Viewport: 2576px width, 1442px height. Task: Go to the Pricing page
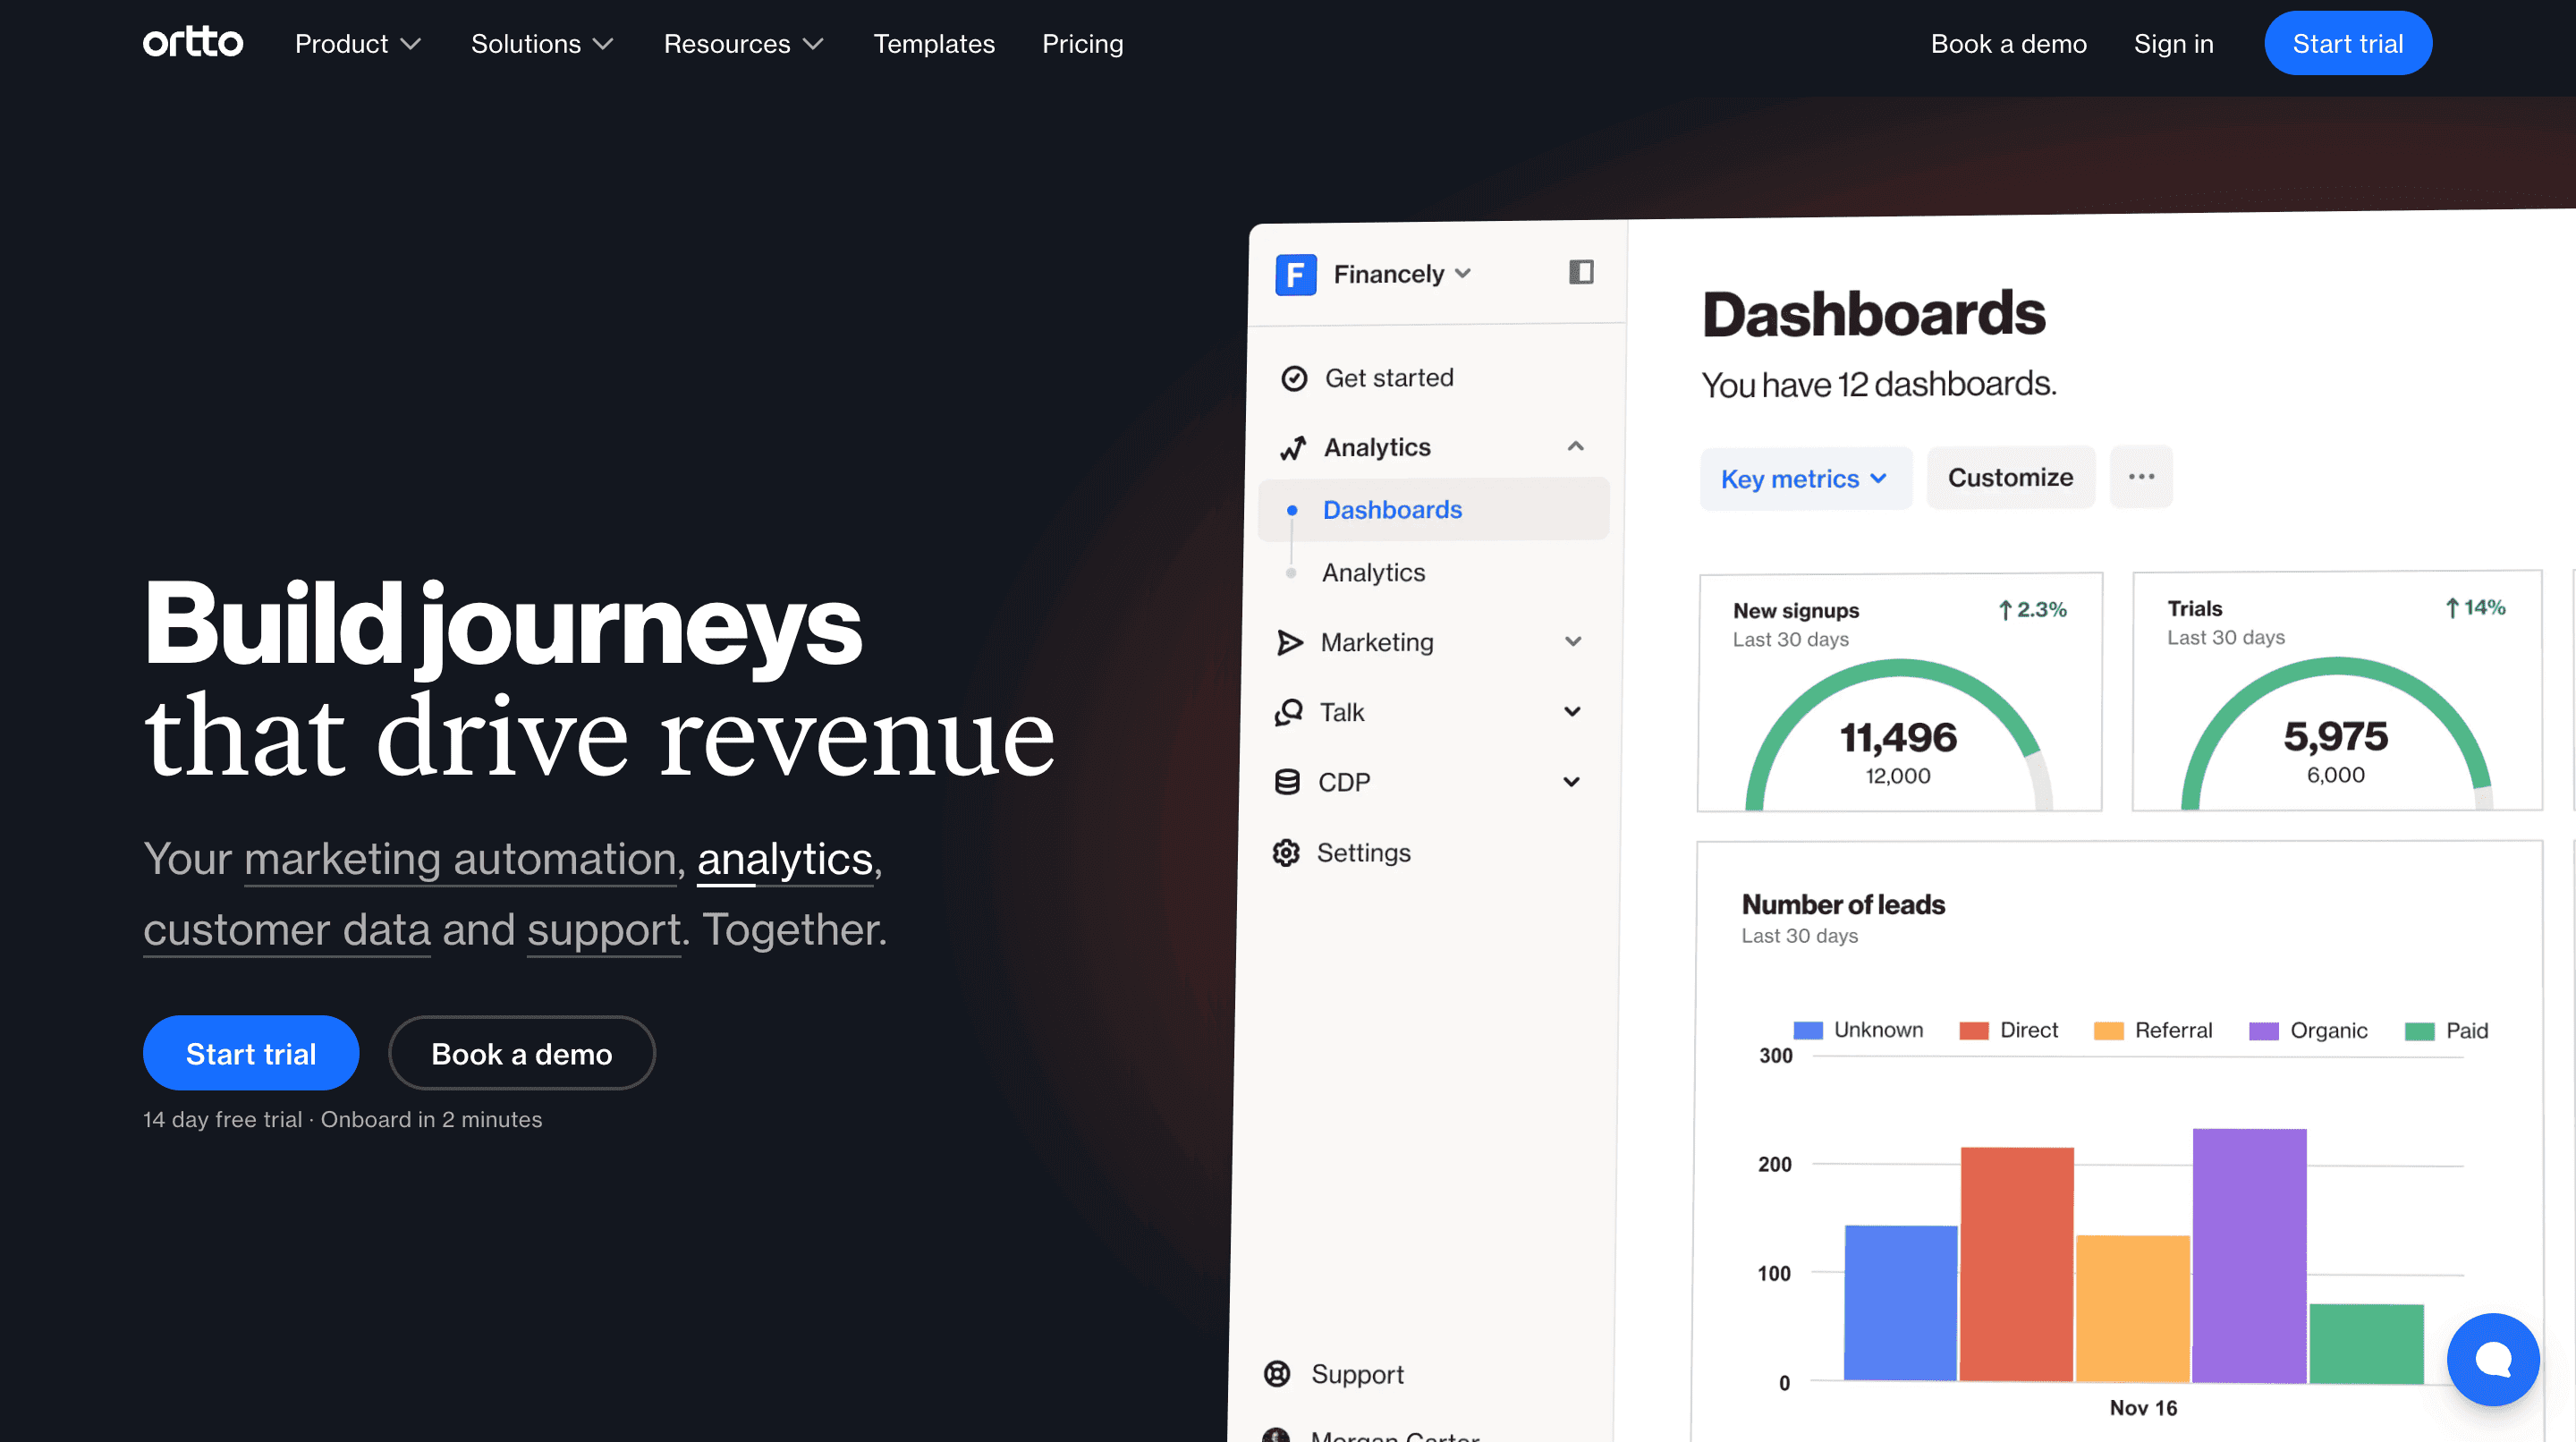pos(1082,43)
